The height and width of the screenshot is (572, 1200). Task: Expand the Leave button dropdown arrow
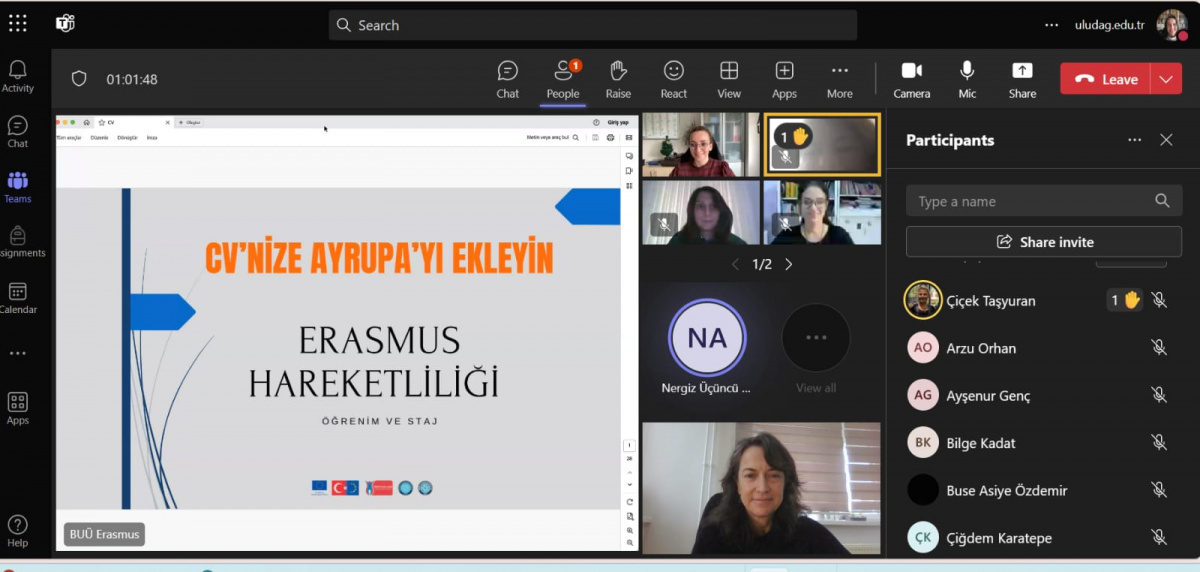point(1166,79)
